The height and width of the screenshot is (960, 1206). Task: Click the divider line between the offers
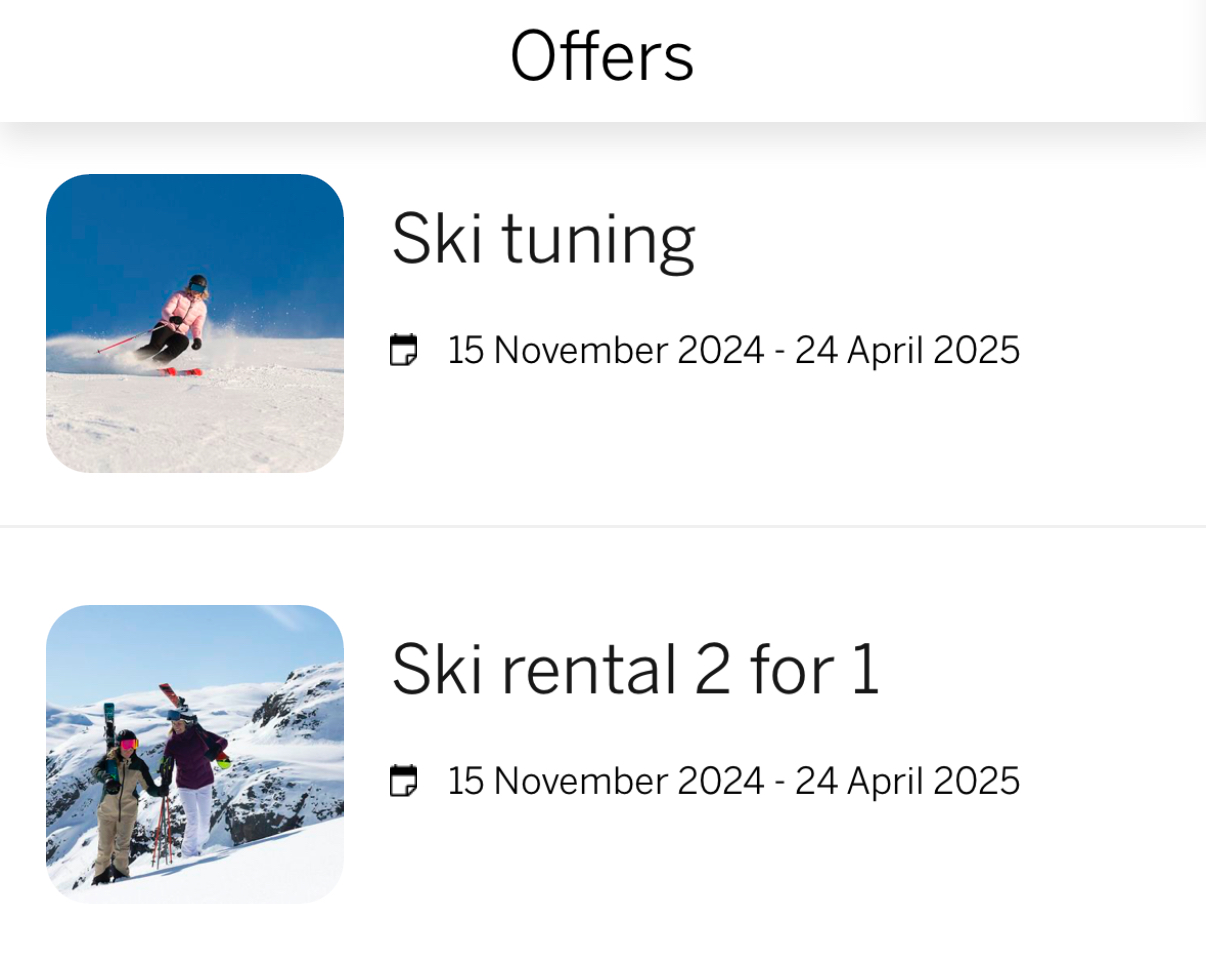coord(603,526)
